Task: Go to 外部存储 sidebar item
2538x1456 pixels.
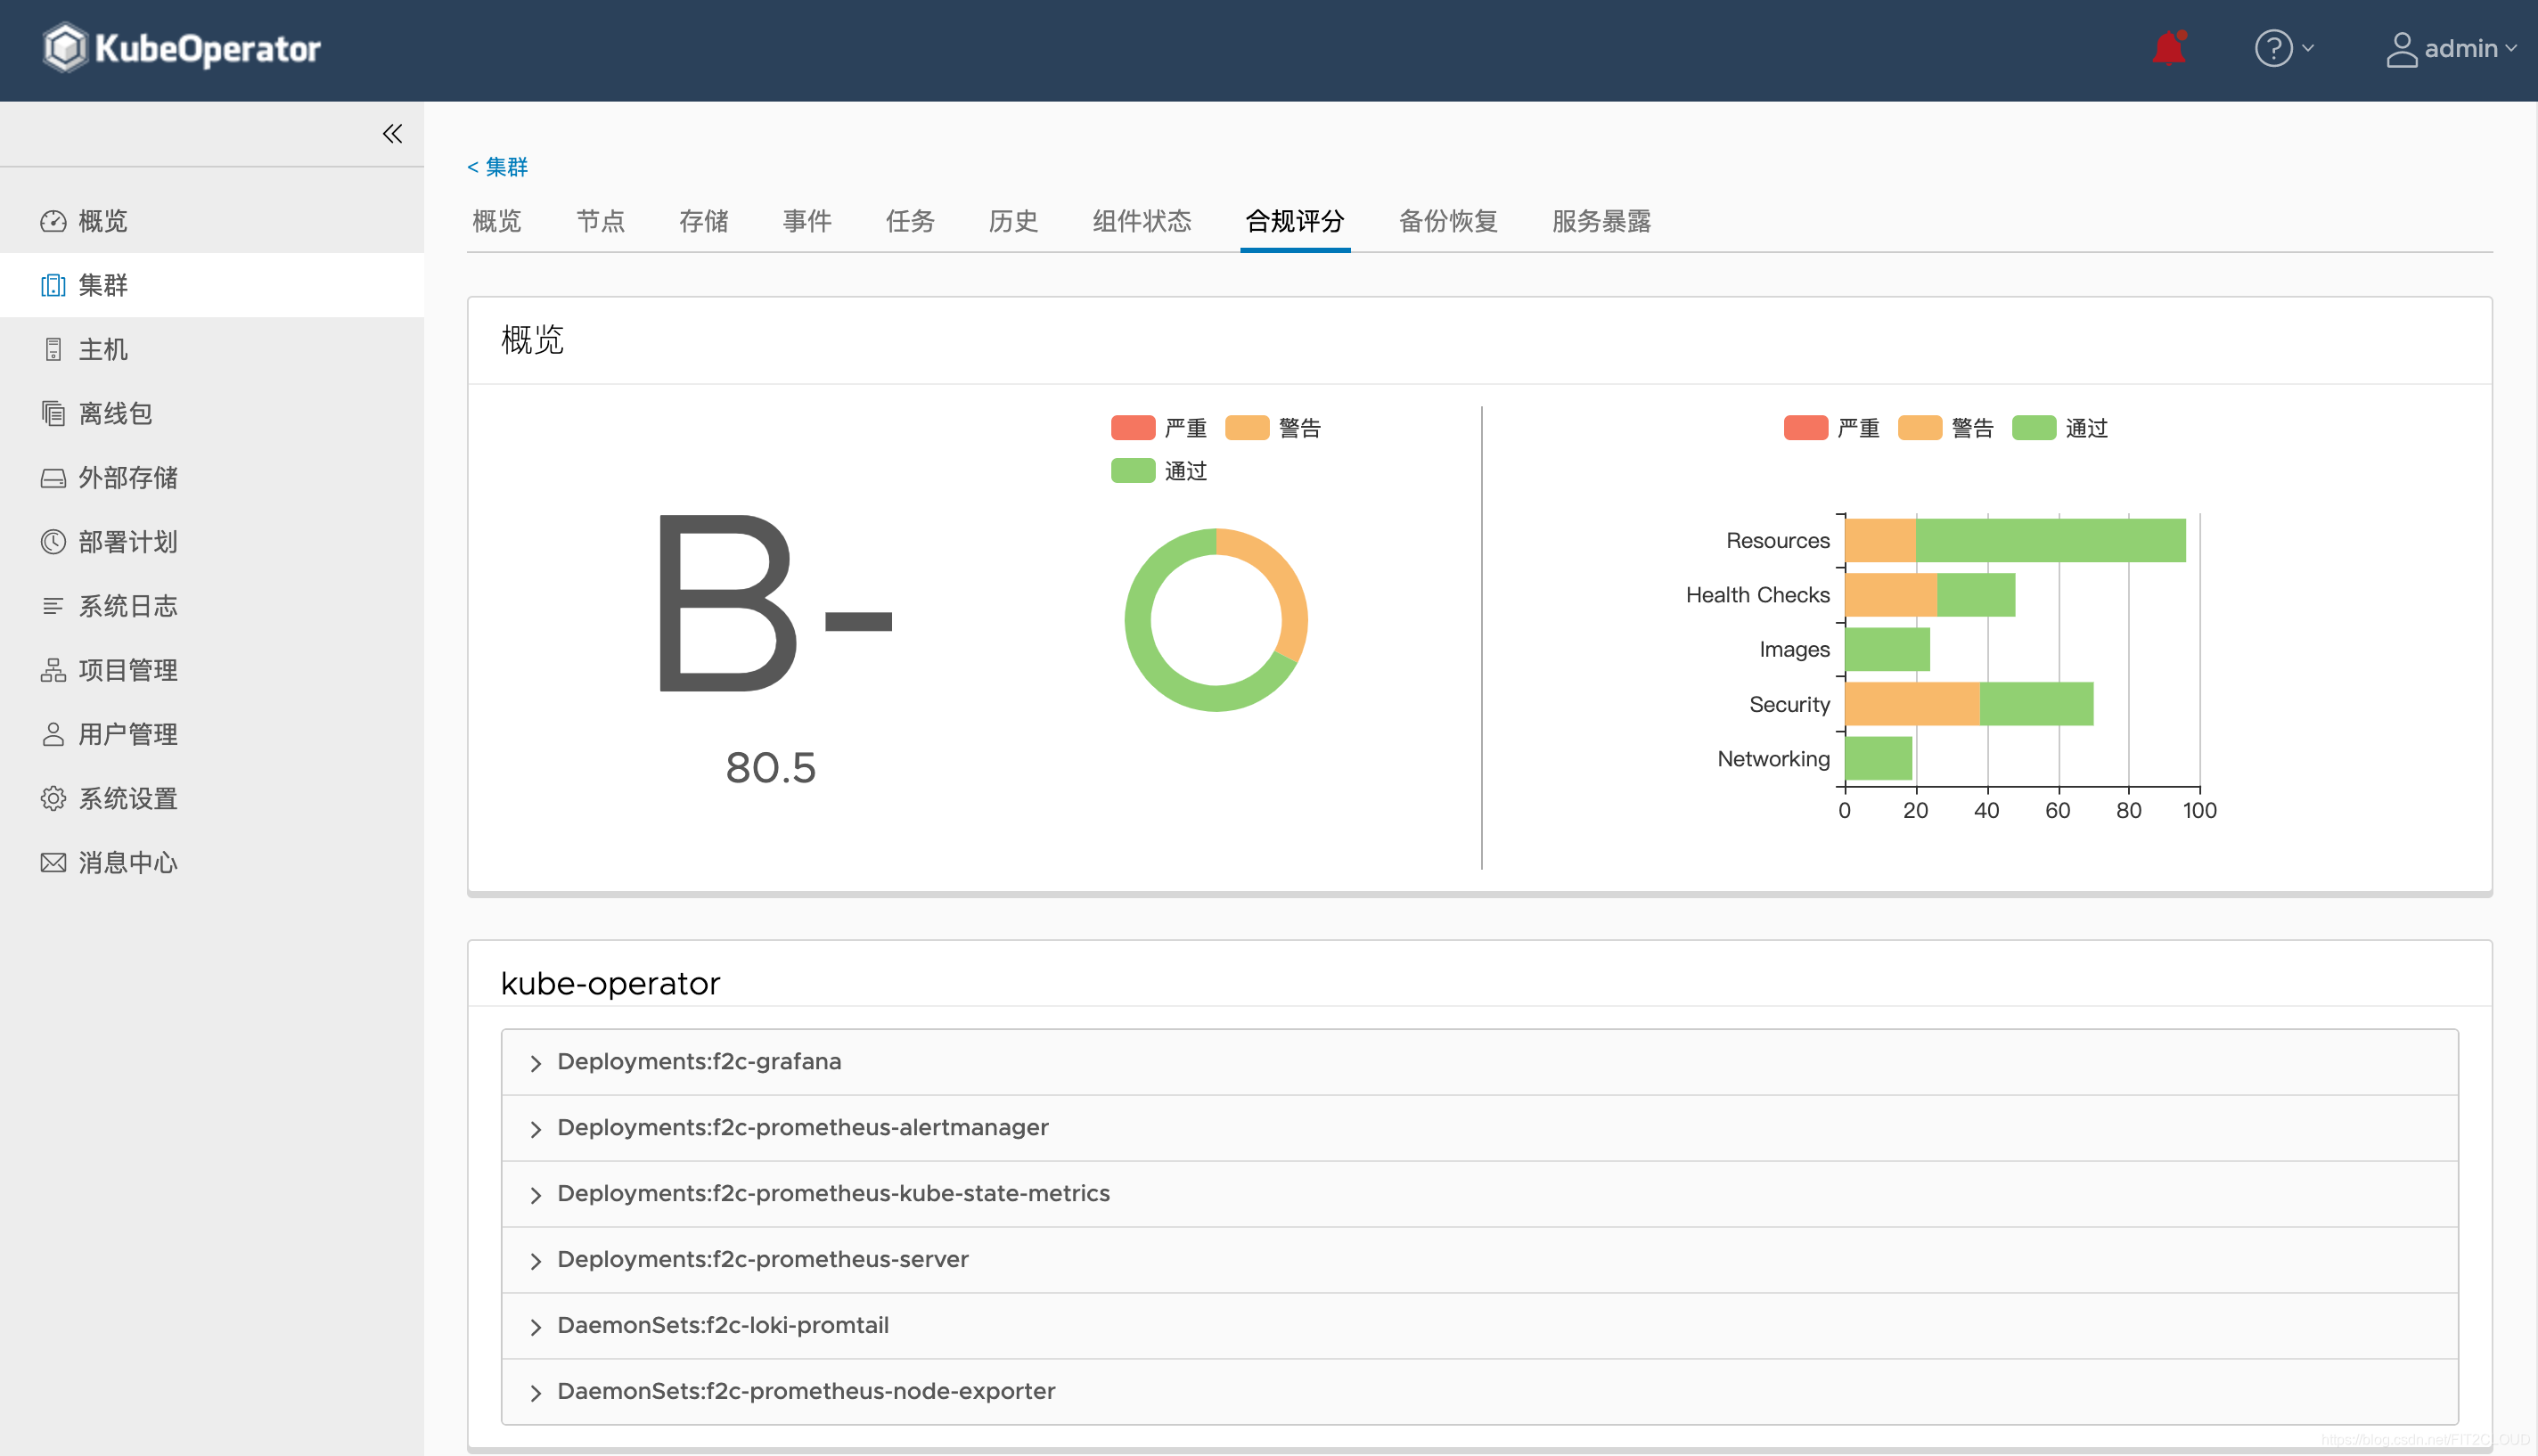Action: [x=212, y=478]
